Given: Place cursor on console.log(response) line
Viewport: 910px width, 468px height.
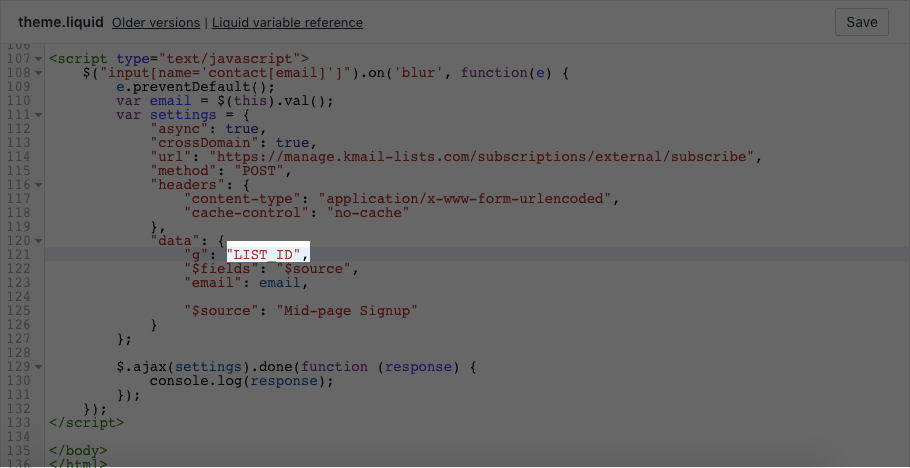Looking at the screenshot, I should [x=240, y=381].
